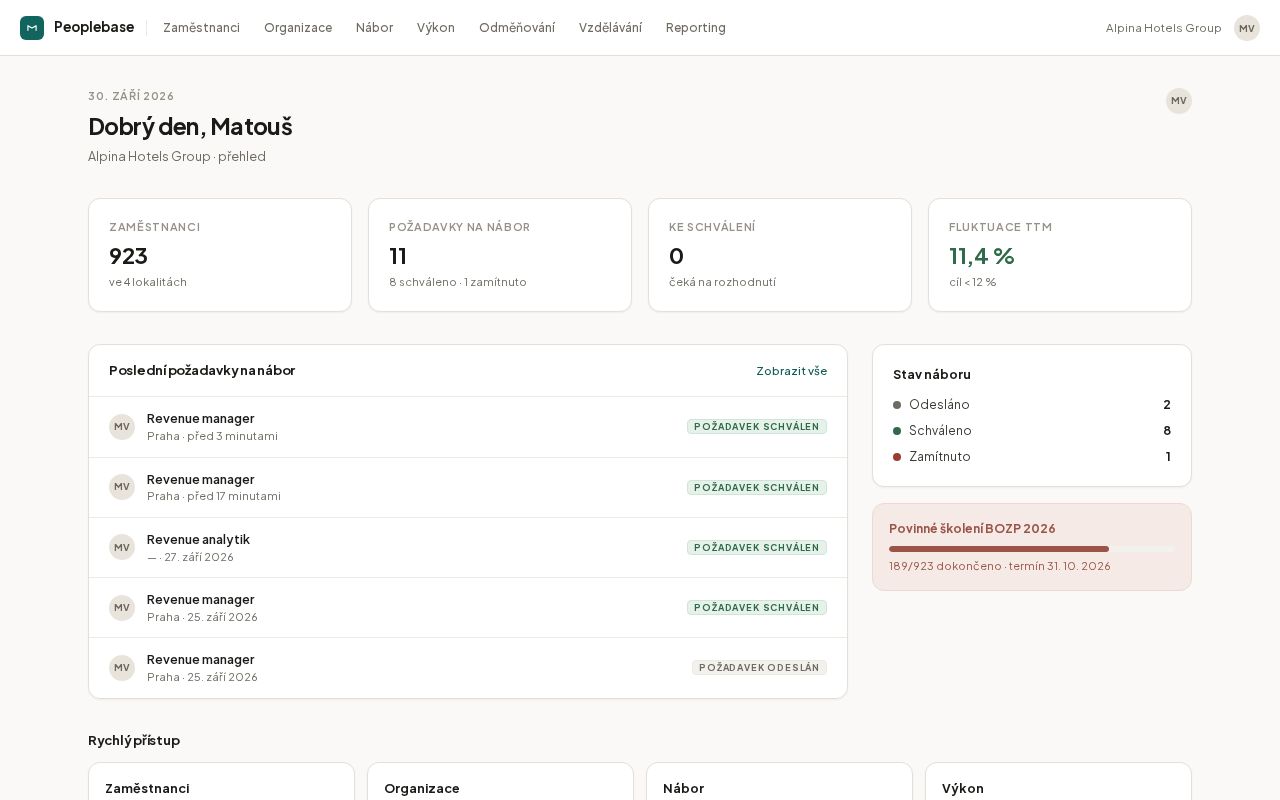Image resolution: width=1280 pixels, height=800 pixels.
Task: Select the Schváleno count 8
Action: [1167, 431]
